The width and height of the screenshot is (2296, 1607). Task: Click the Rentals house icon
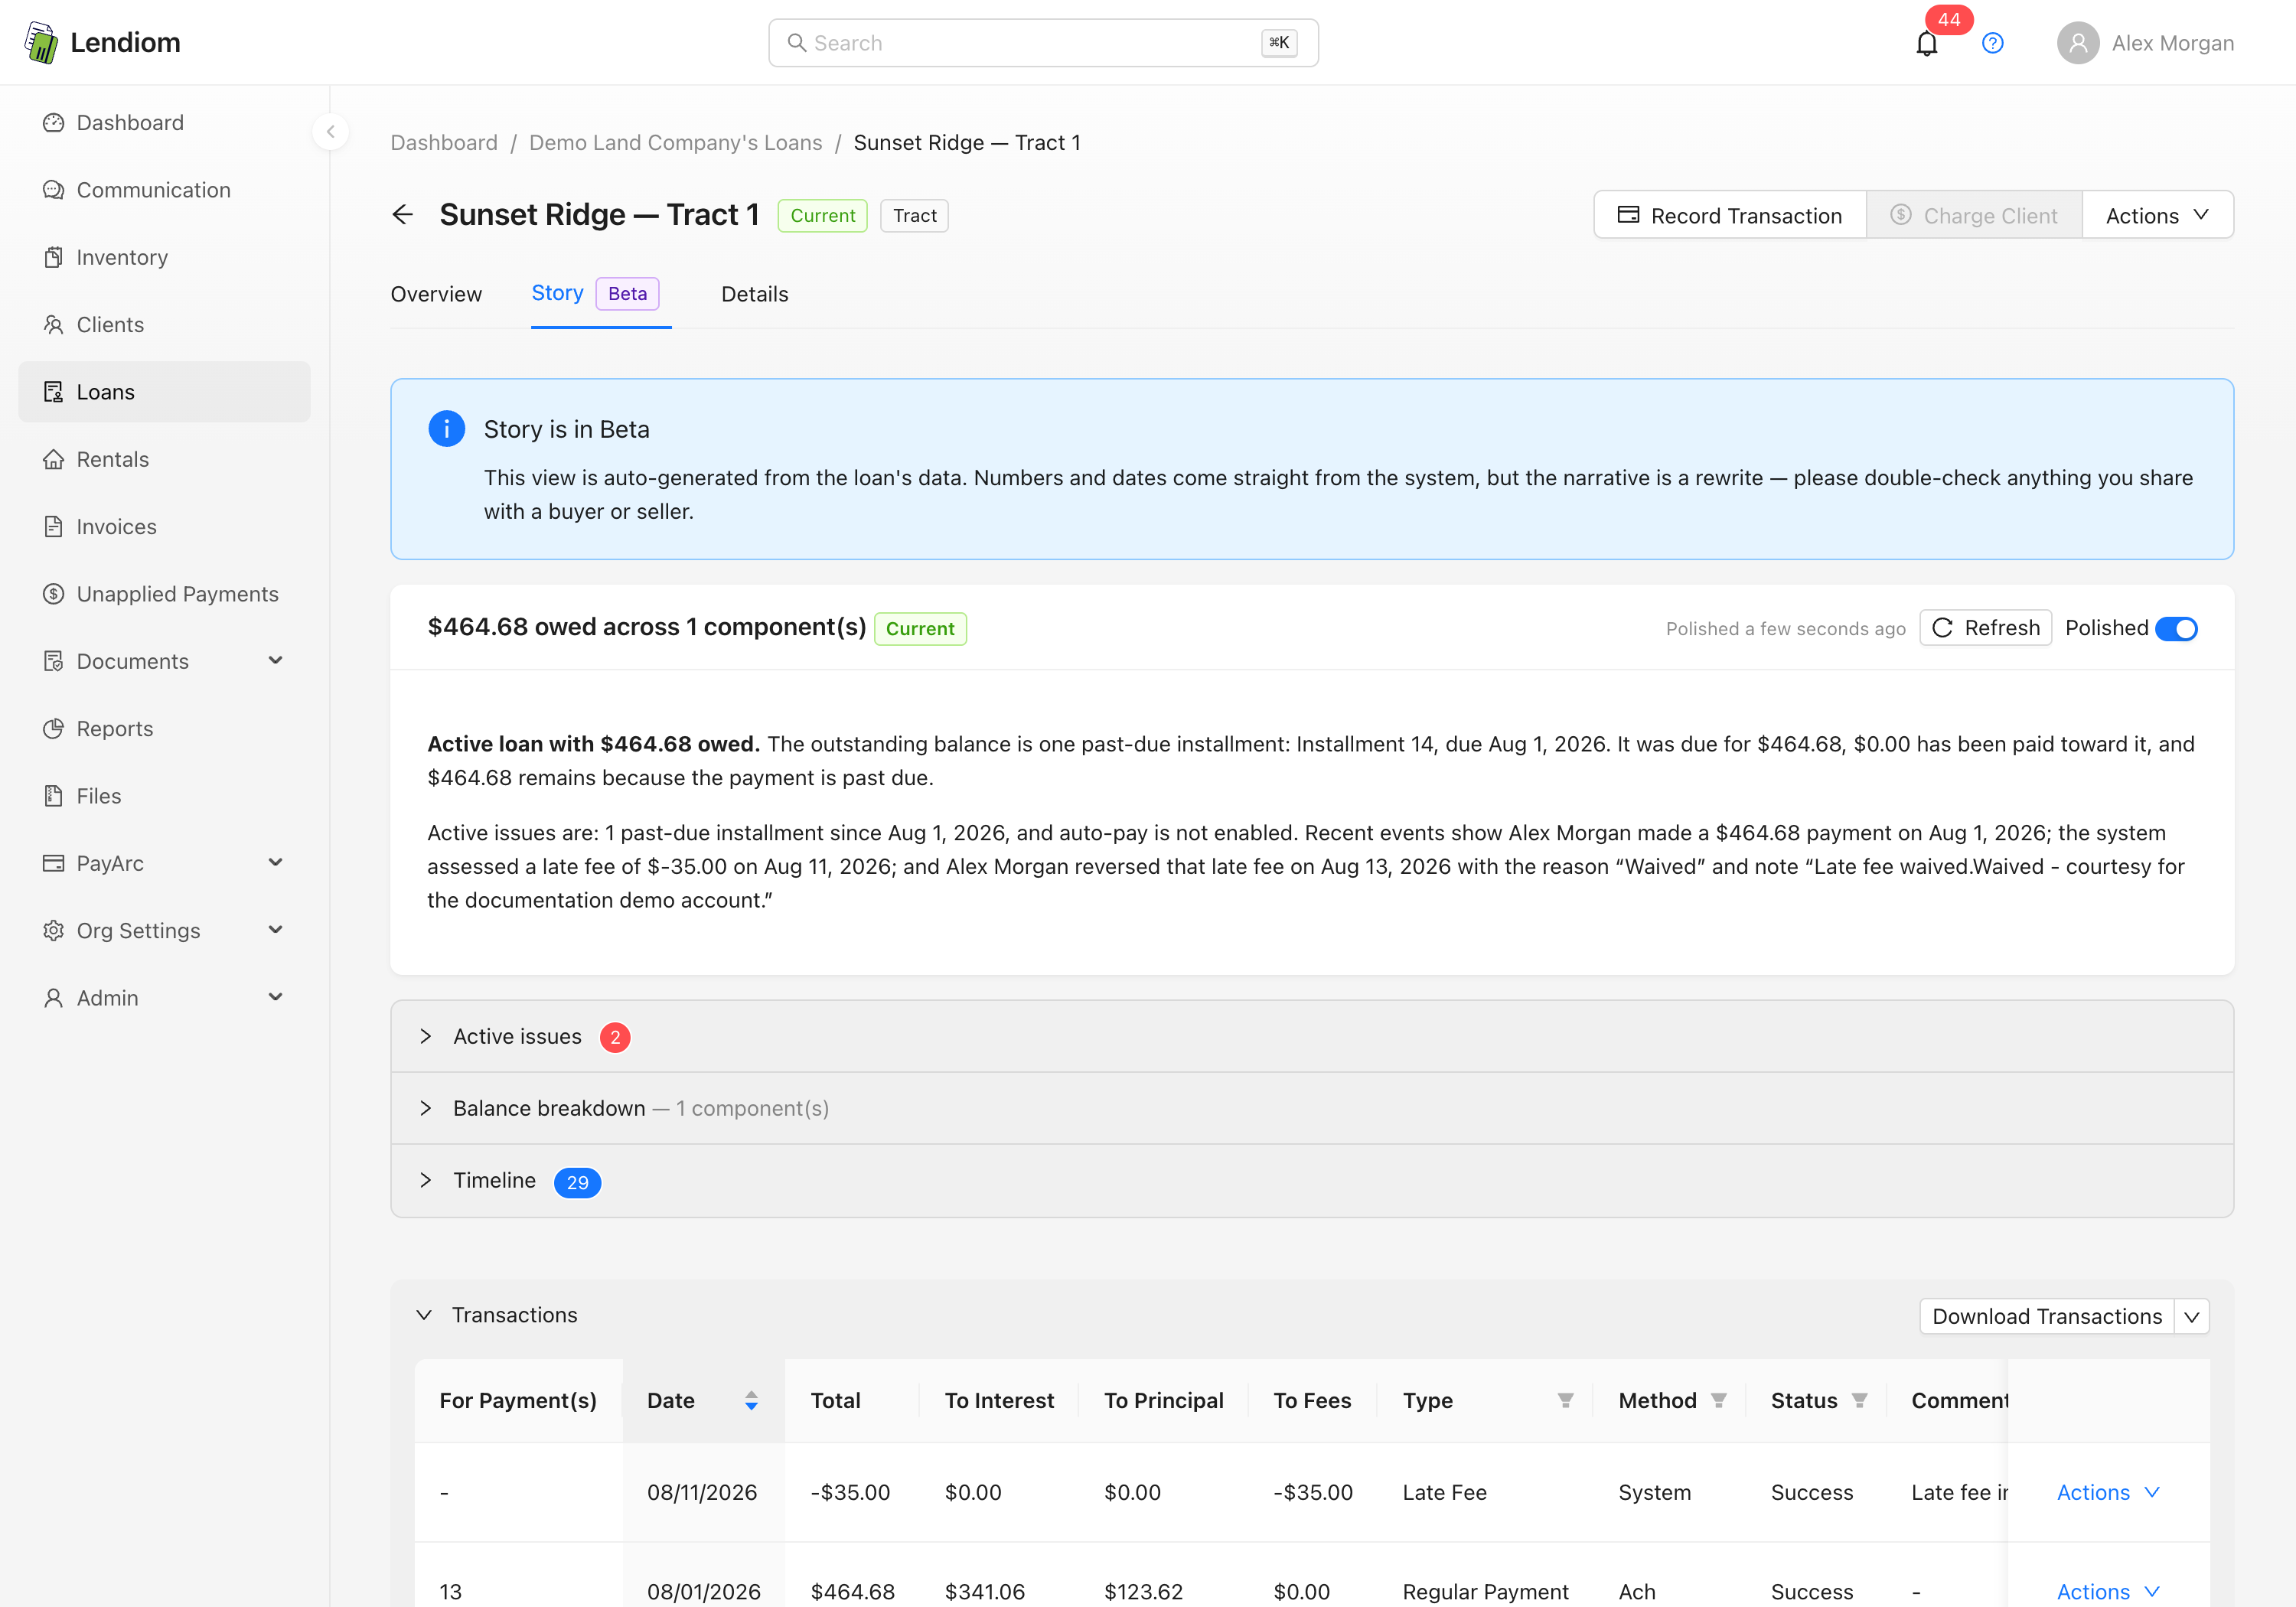tap(53, 459)
